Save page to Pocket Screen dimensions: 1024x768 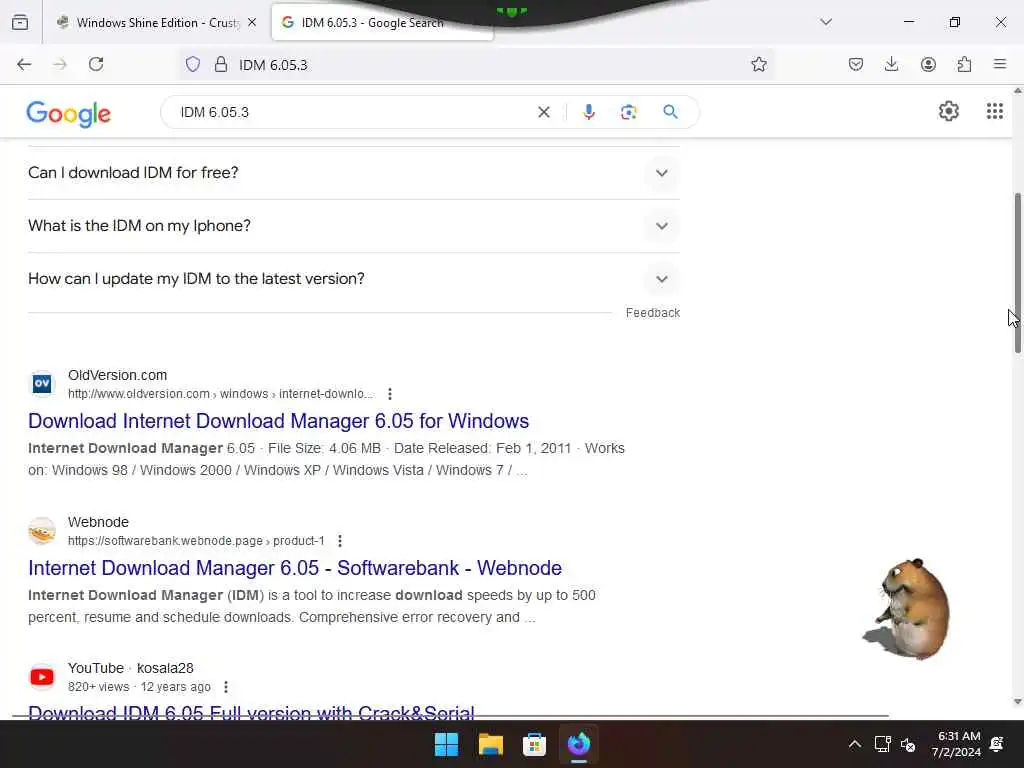pos(856,64)
